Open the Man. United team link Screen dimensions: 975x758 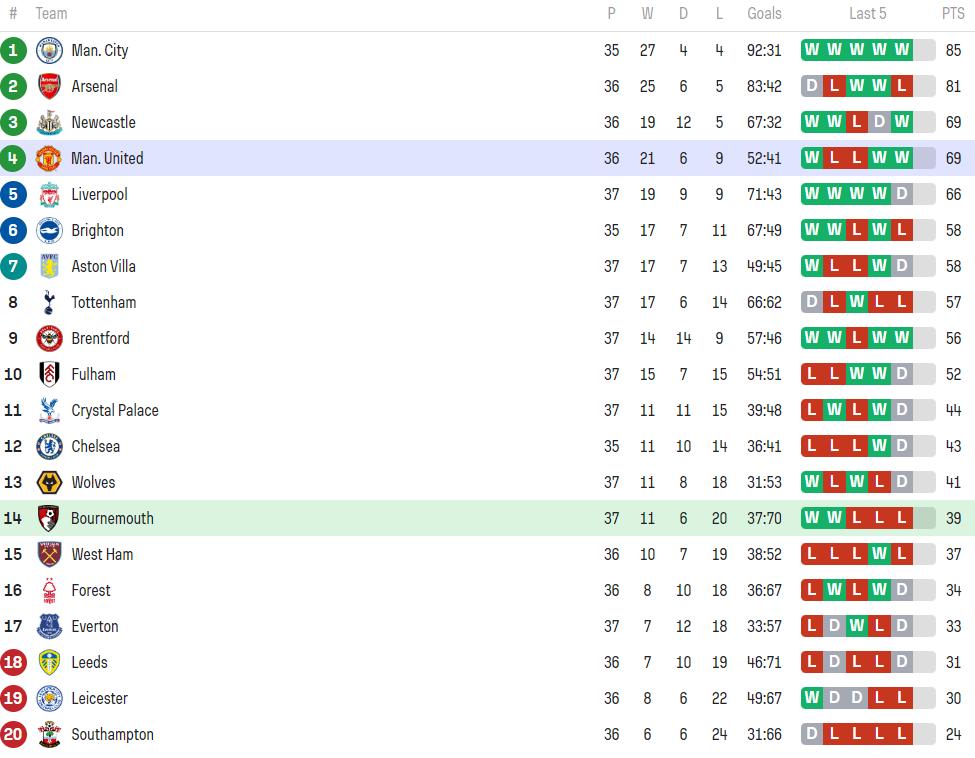[107, 159]
